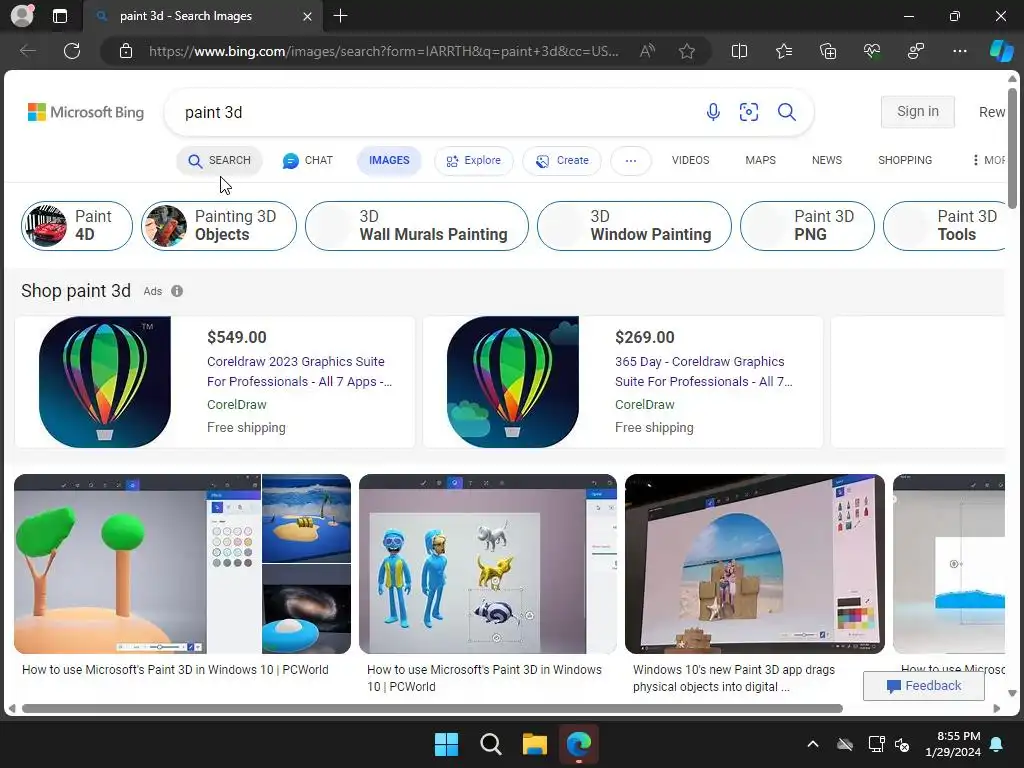This screenshot has width=1024, height=768.
Task: Click the Microsoft Bing logo
Action: (86, 112)
